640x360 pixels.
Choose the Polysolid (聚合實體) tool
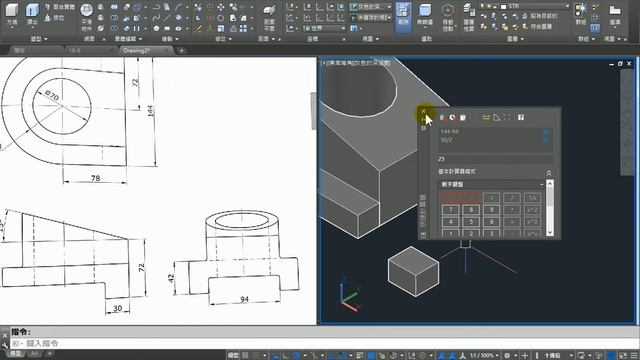pos(60,7)
